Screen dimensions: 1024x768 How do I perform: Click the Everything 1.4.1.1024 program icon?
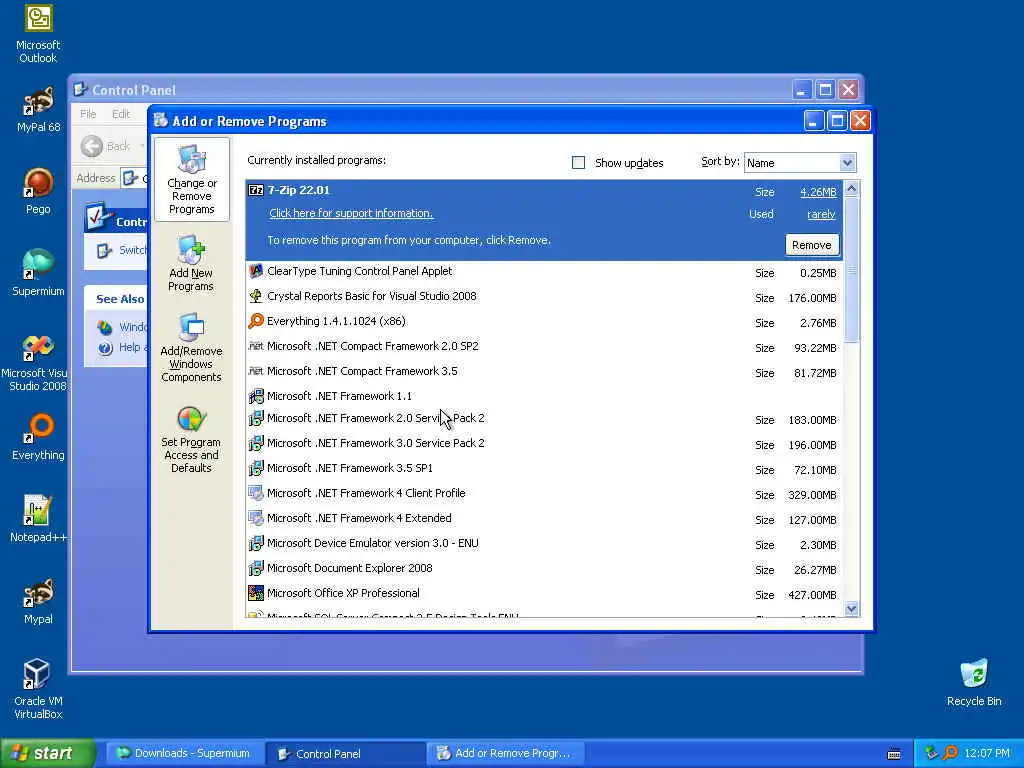(256, 321)
